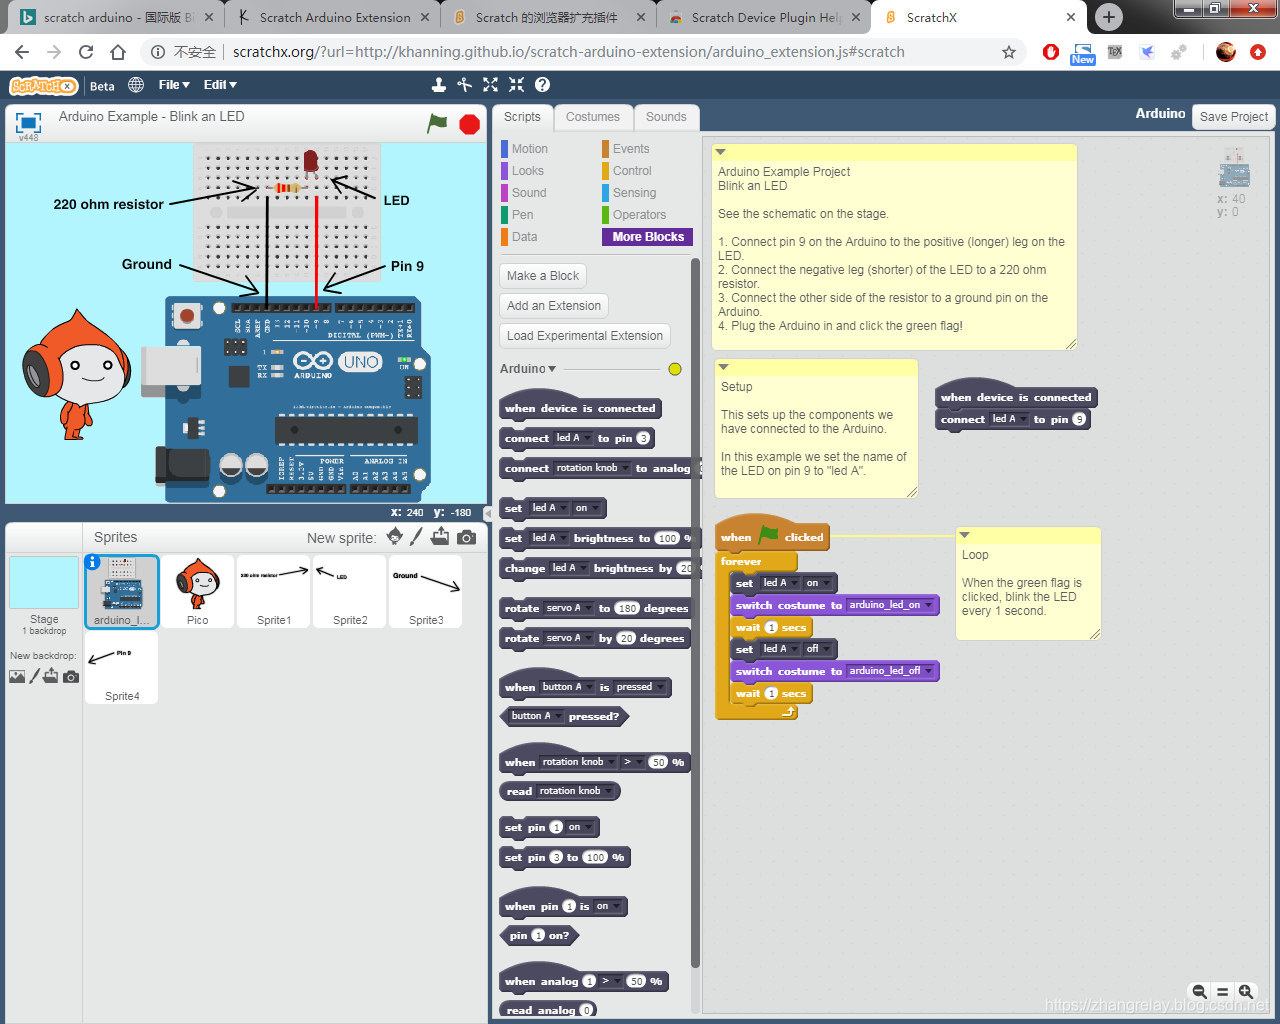
Task: Switch to Scratch Arduino Extension browser tab
Action: tap(334, 17)
